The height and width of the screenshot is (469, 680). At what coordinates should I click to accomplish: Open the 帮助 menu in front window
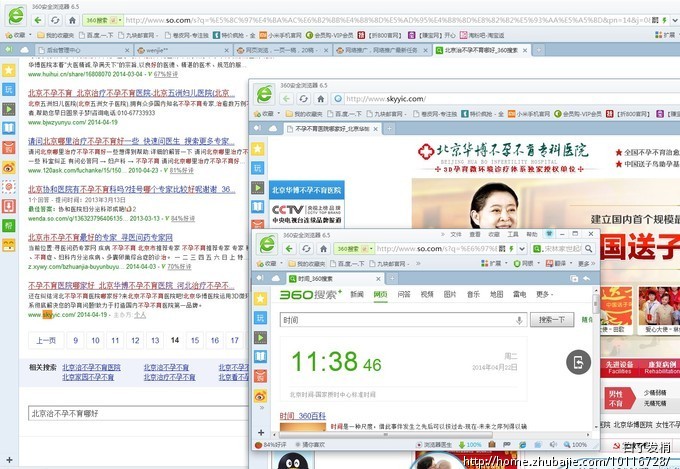tap(532, 234)
